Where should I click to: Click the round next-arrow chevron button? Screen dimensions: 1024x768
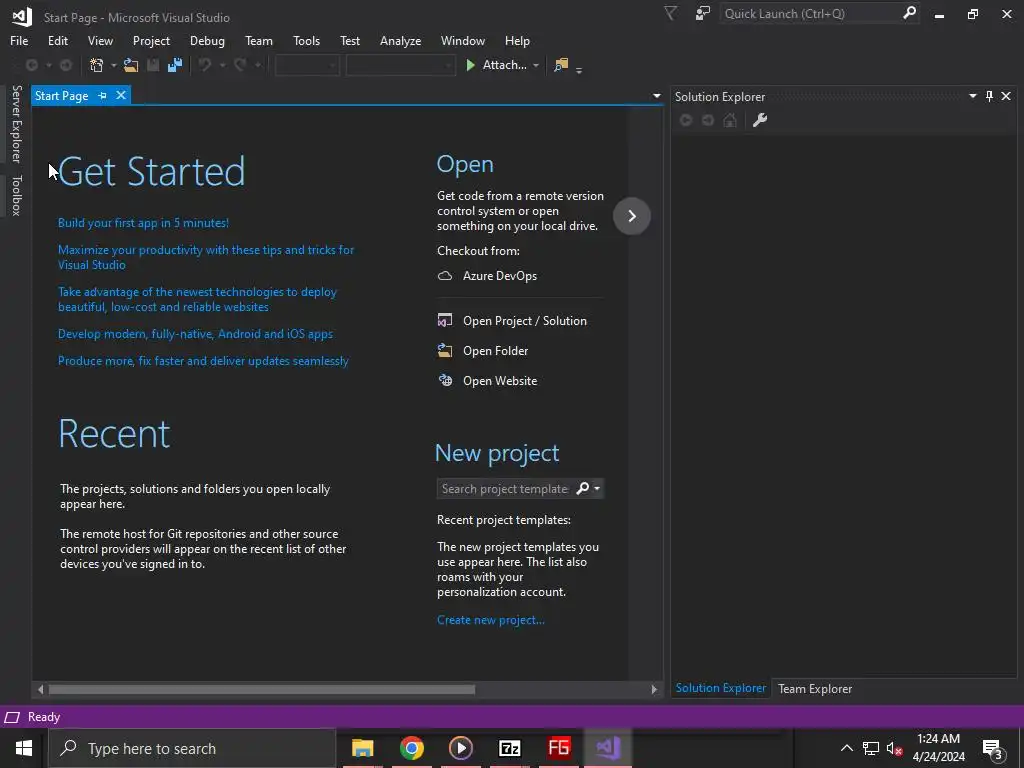click(x=632, y=216)
